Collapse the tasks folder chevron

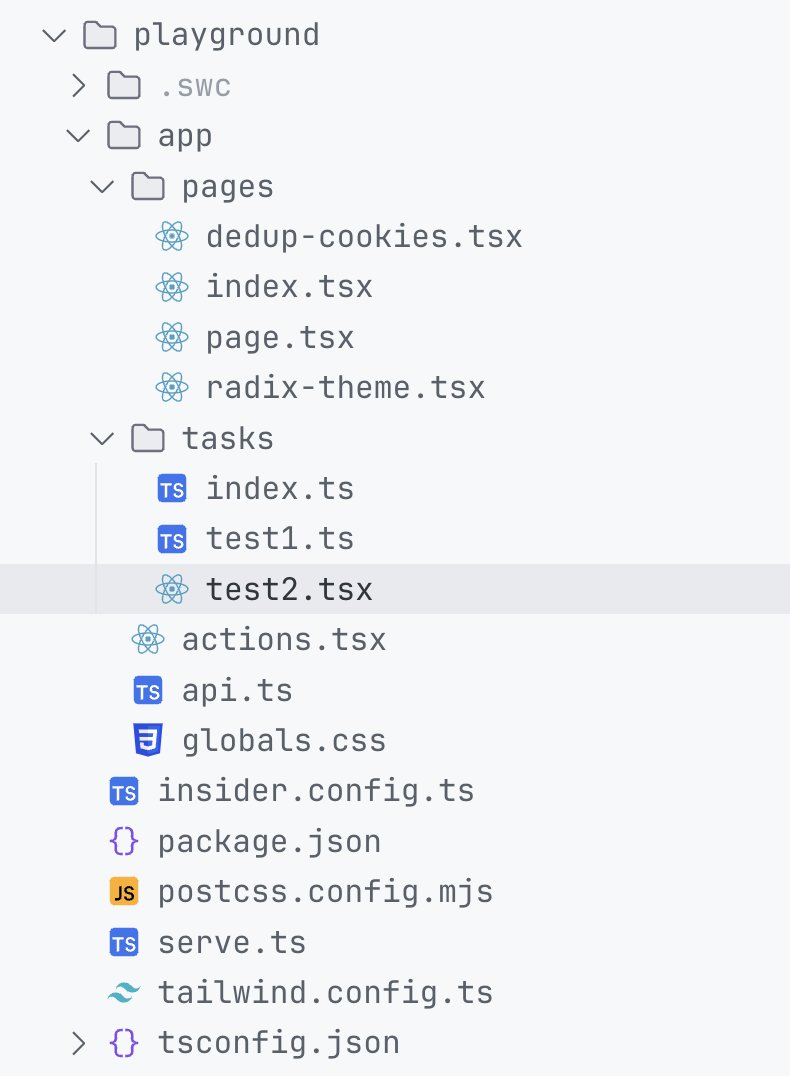click(102, 438)
